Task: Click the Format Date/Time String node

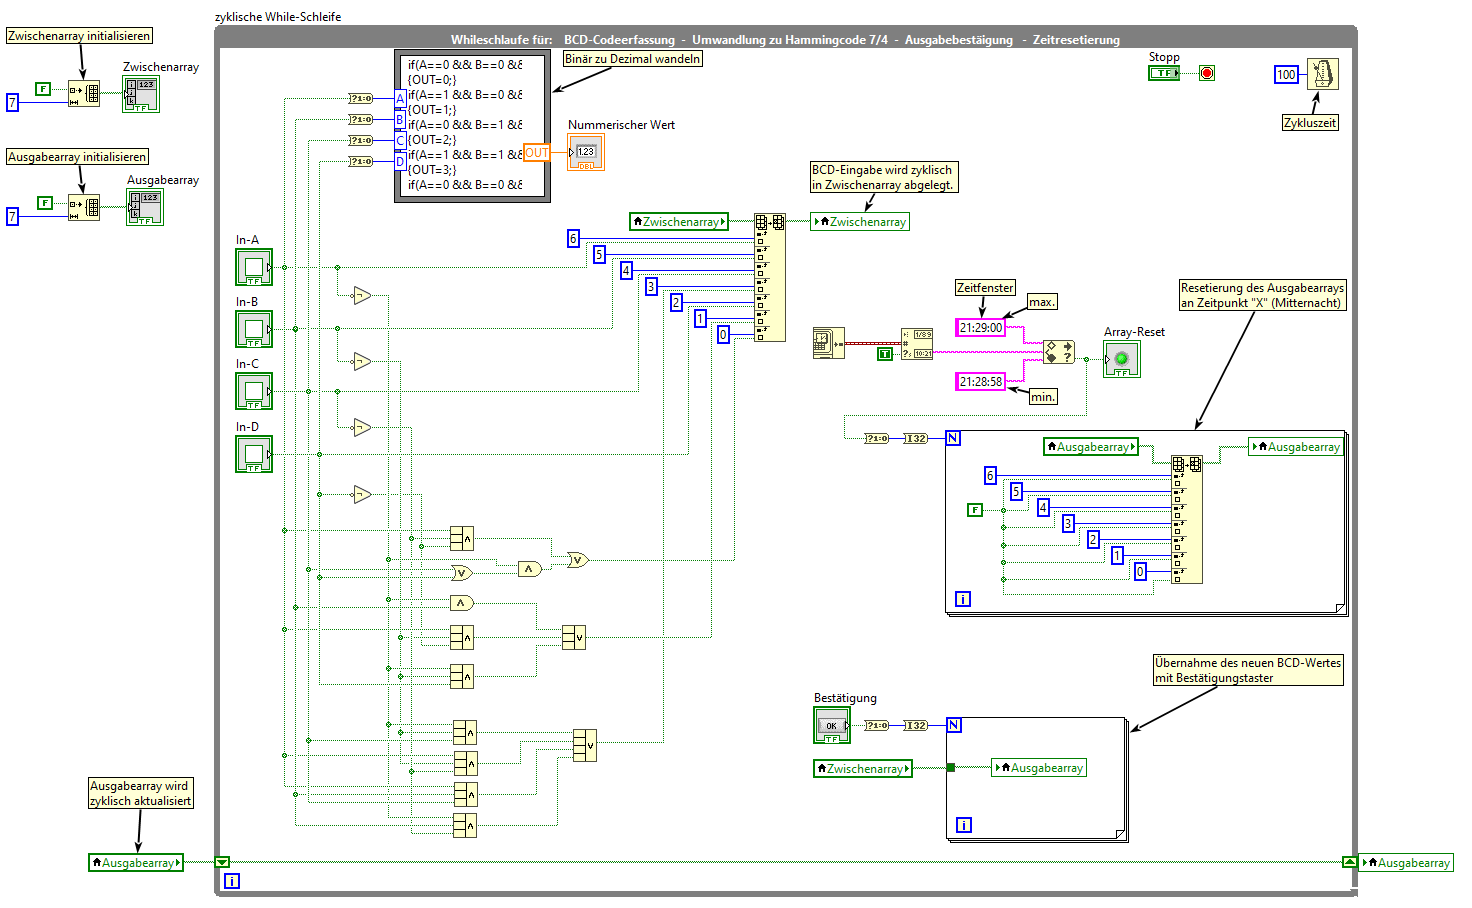Action: [917, 343]
